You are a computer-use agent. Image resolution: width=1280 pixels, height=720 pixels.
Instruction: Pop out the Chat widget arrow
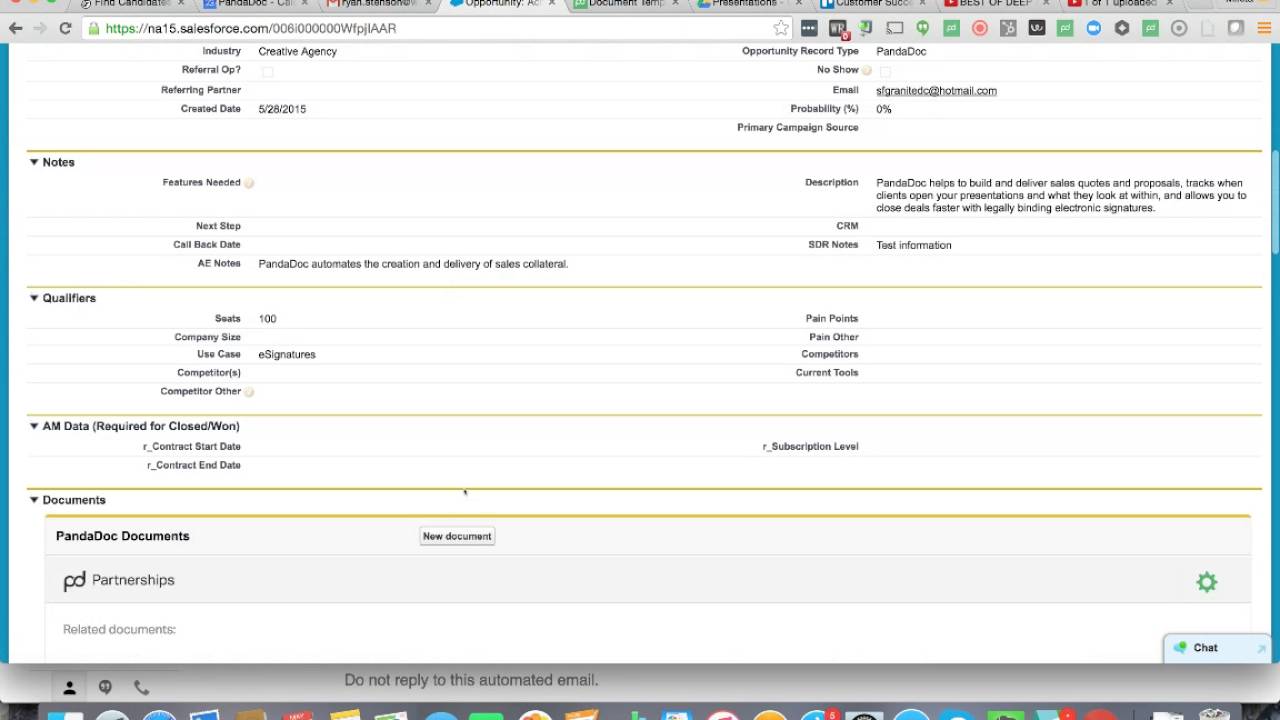click(x=1261, y=649)
